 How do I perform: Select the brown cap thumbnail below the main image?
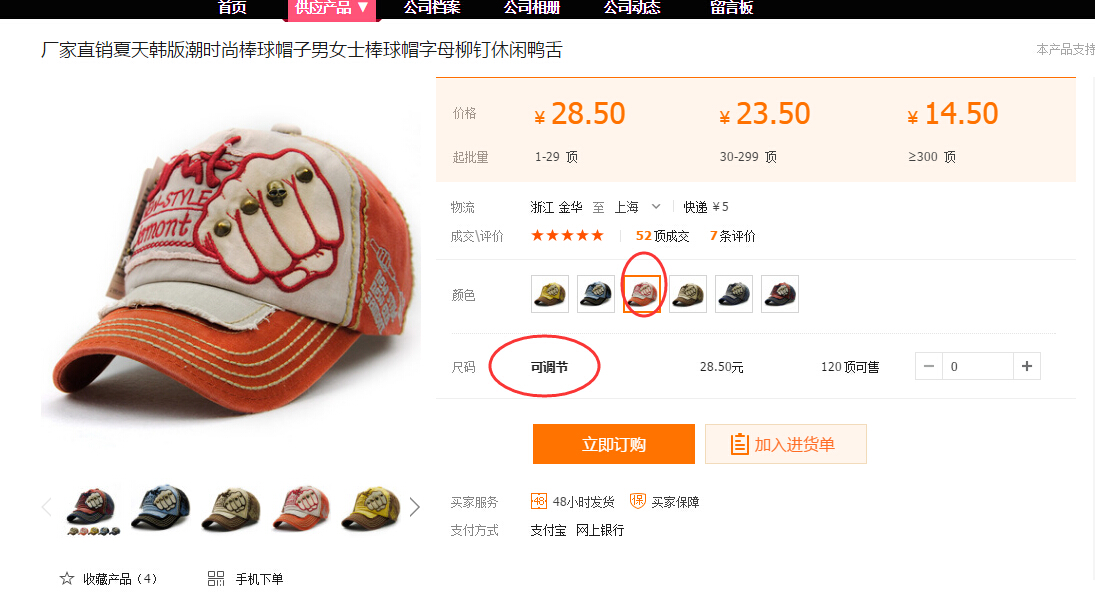231,508
